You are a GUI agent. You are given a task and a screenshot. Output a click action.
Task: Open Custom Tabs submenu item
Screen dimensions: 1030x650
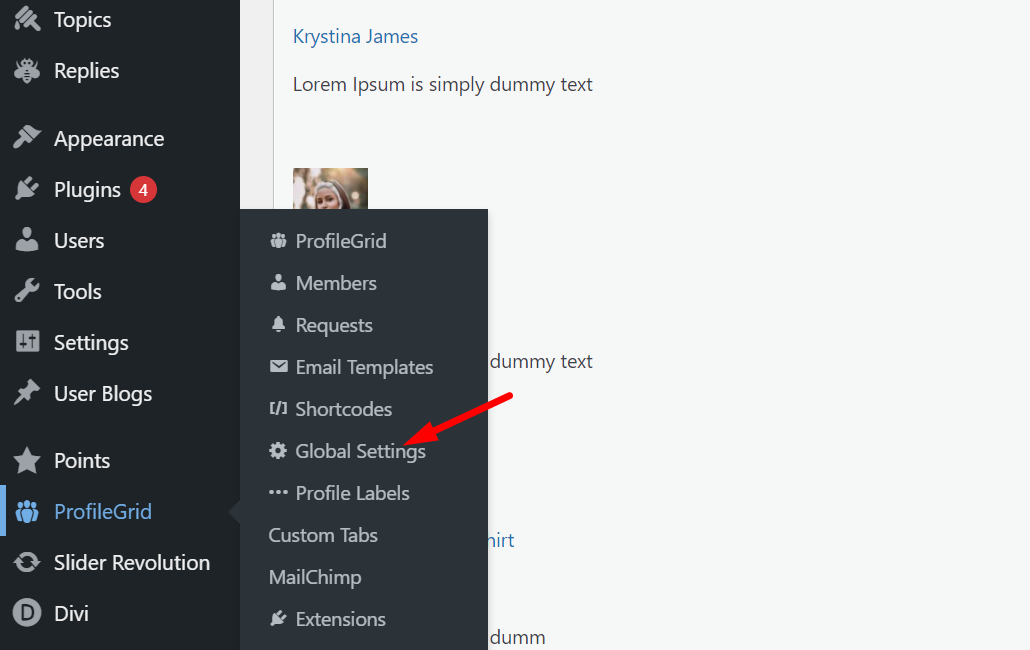[323, 535]
